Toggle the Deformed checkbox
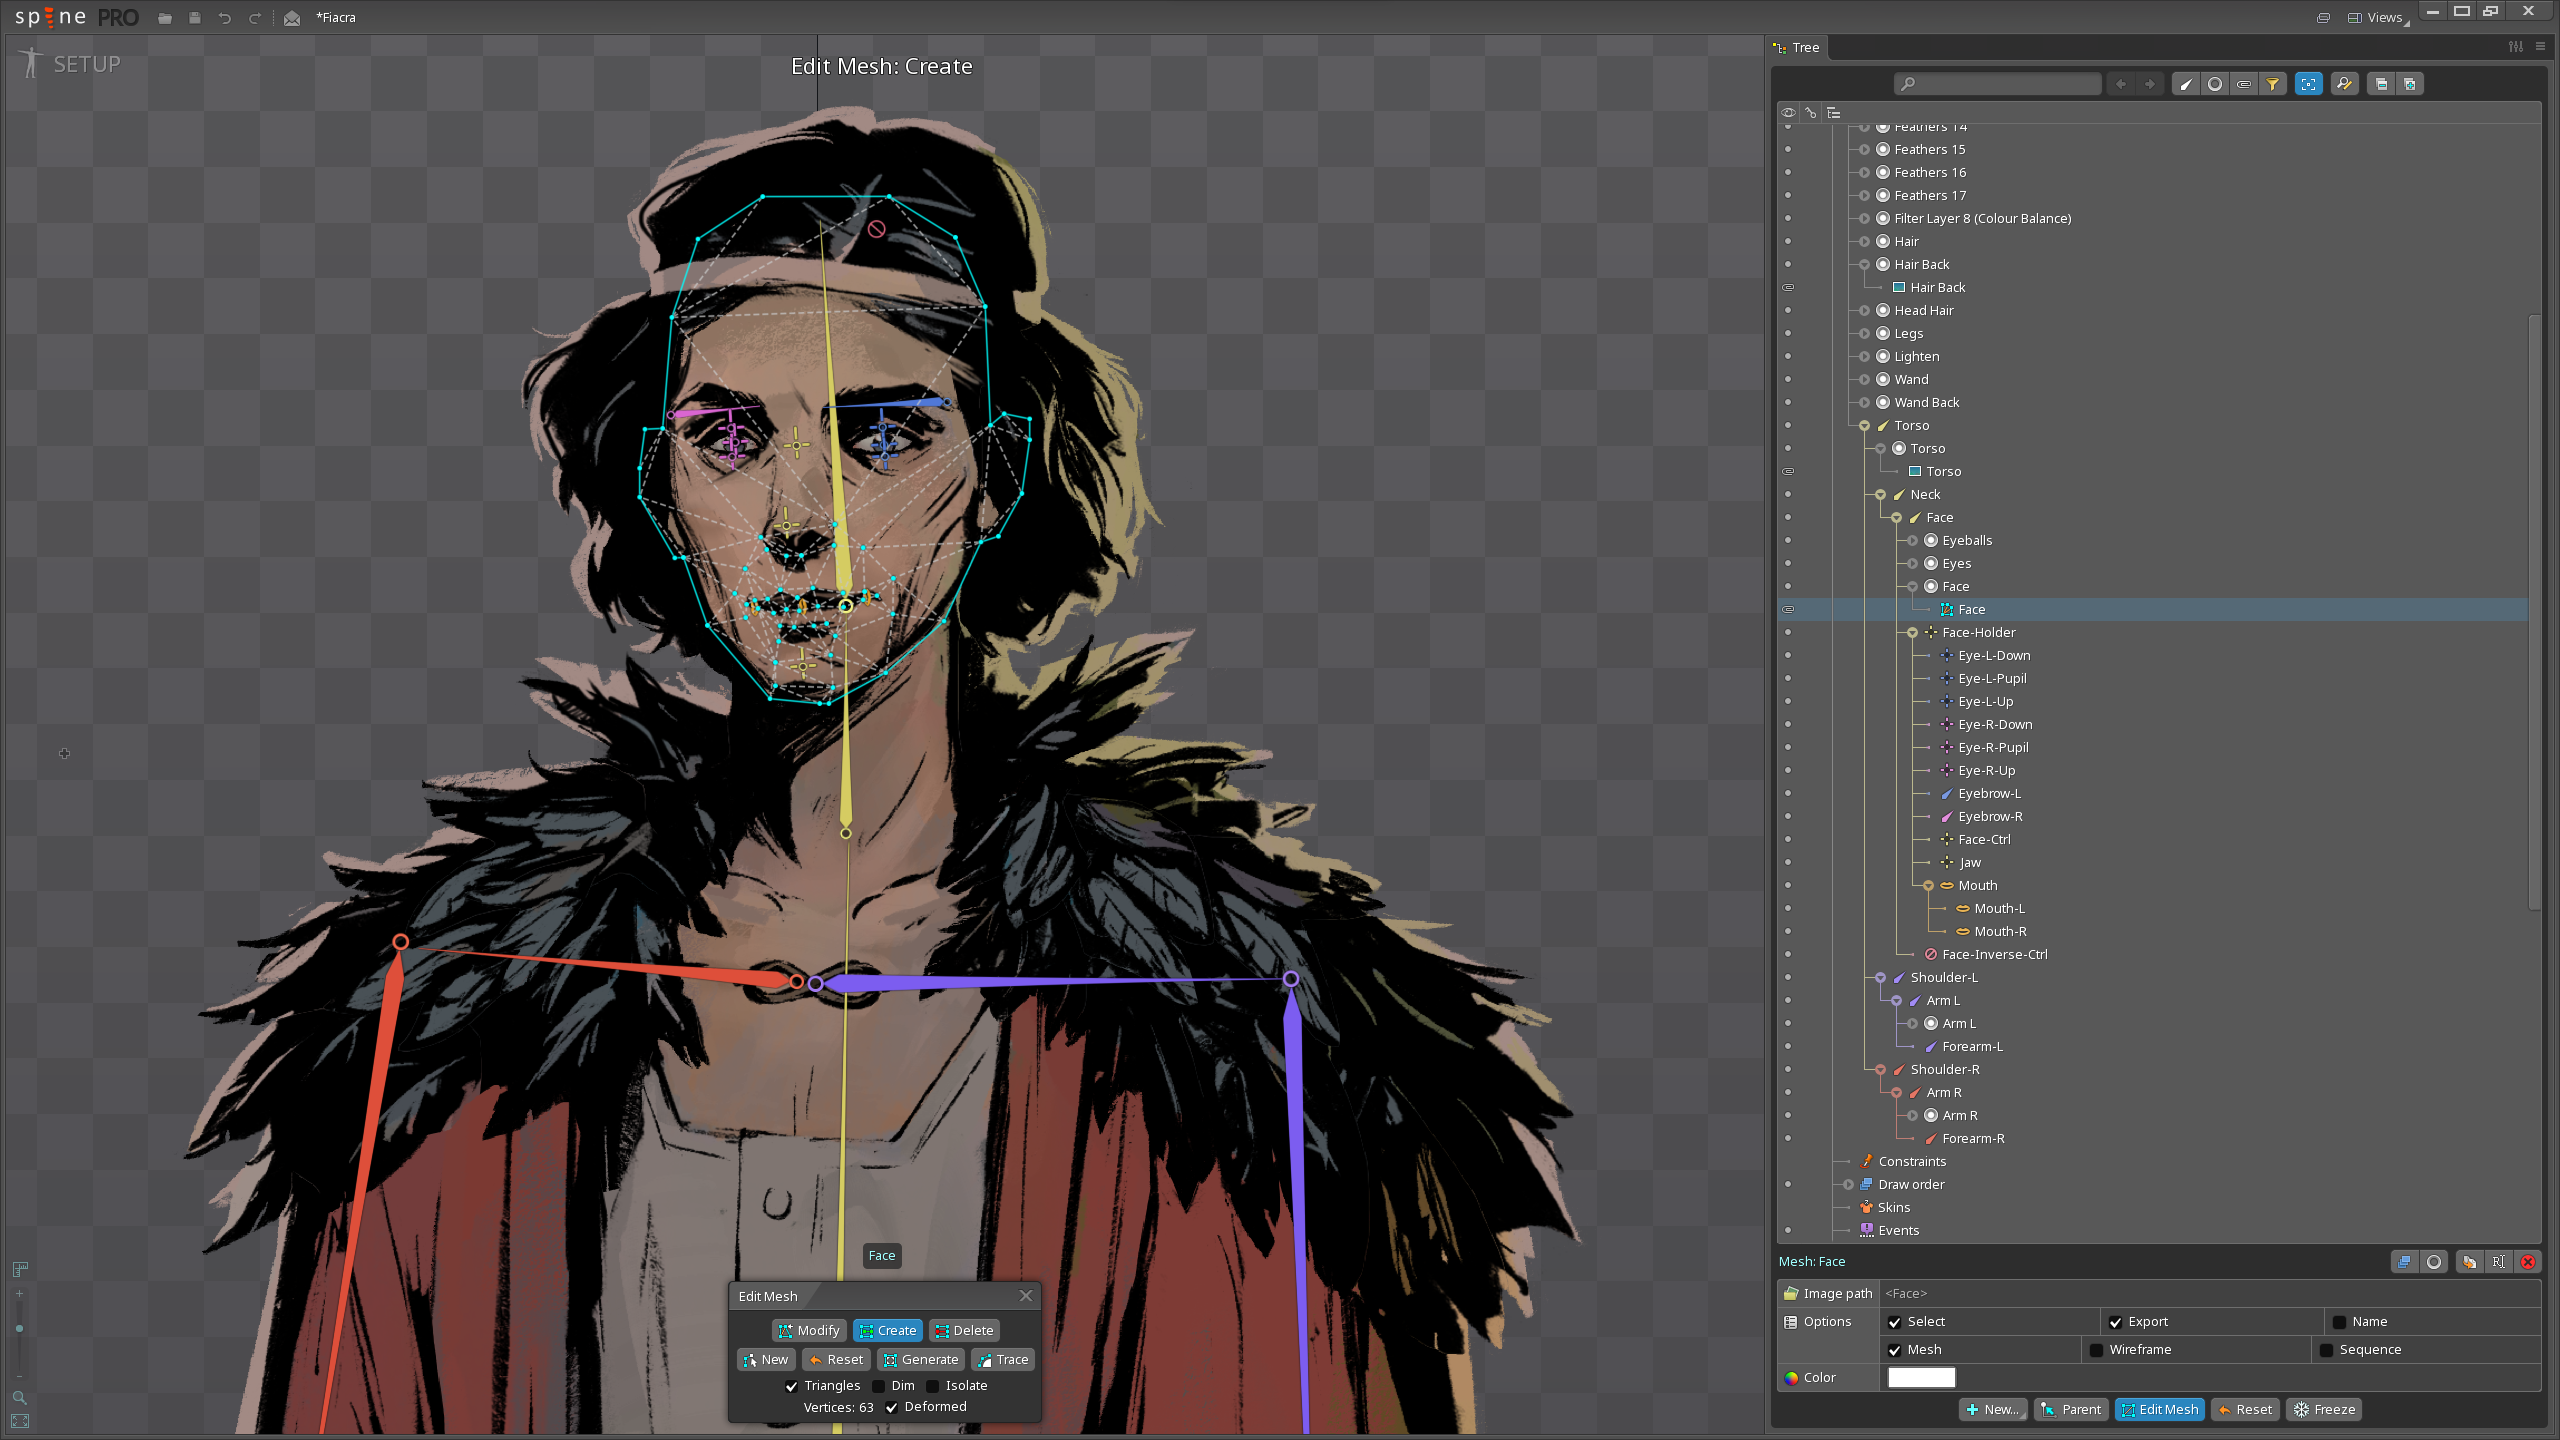 pyautogui.click(x=892, y=1407)
